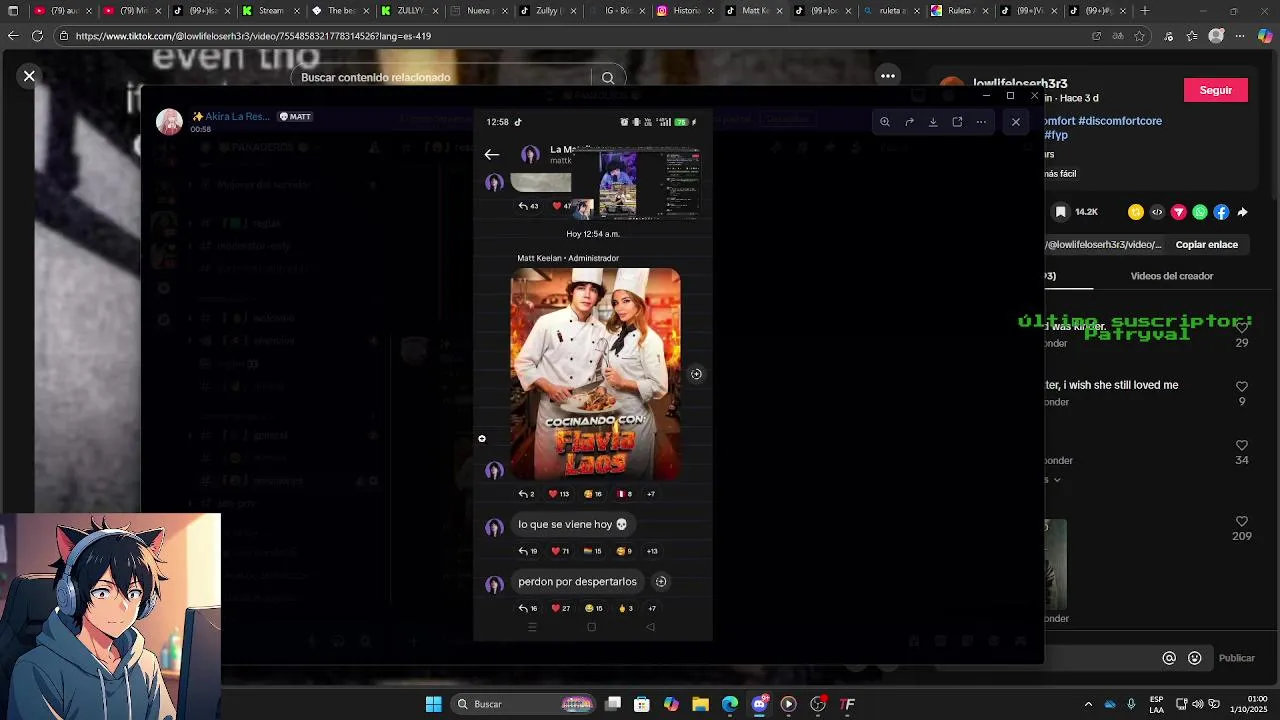Image resolution: width=1280 pixels, height=720 pixels.
Task: Mention a user with @ icon
Action: pos(1169,658)
